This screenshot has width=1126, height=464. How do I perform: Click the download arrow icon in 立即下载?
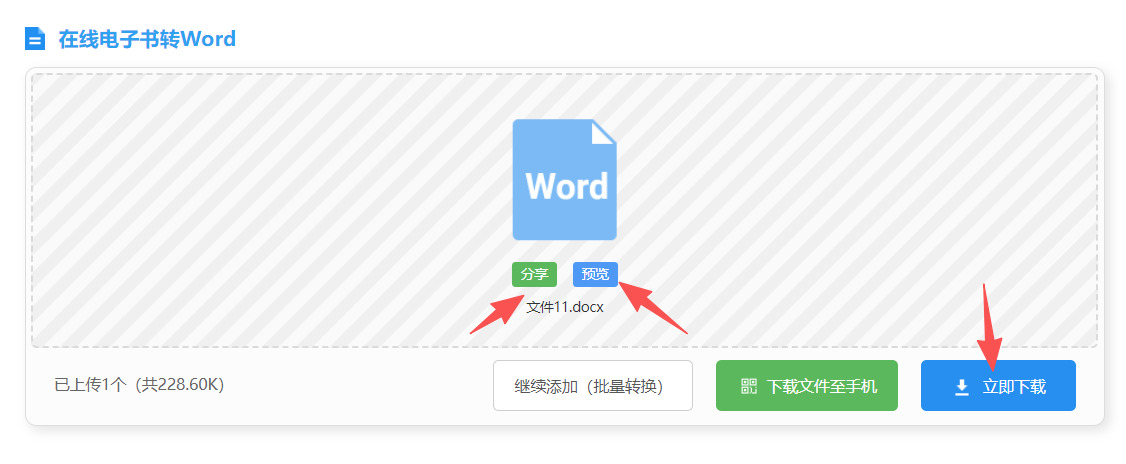pyautogui.click(x=962, y=388)
